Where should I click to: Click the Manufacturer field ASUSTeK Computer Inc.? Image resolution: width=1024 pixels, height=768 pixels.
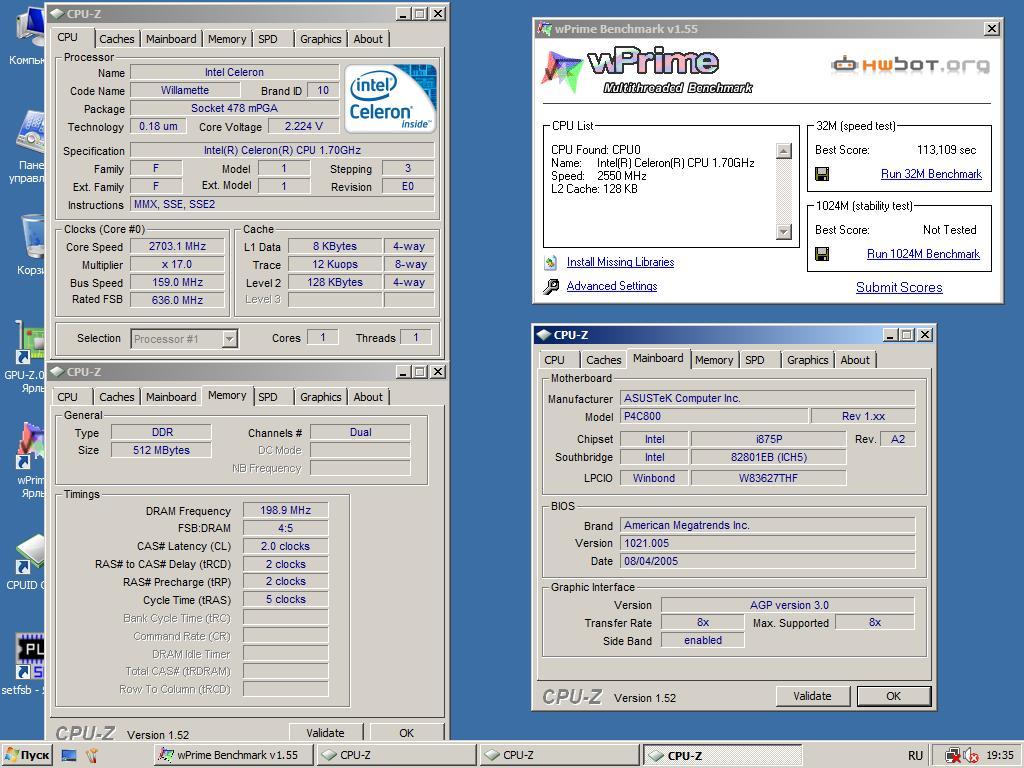[x=767, y=398]
